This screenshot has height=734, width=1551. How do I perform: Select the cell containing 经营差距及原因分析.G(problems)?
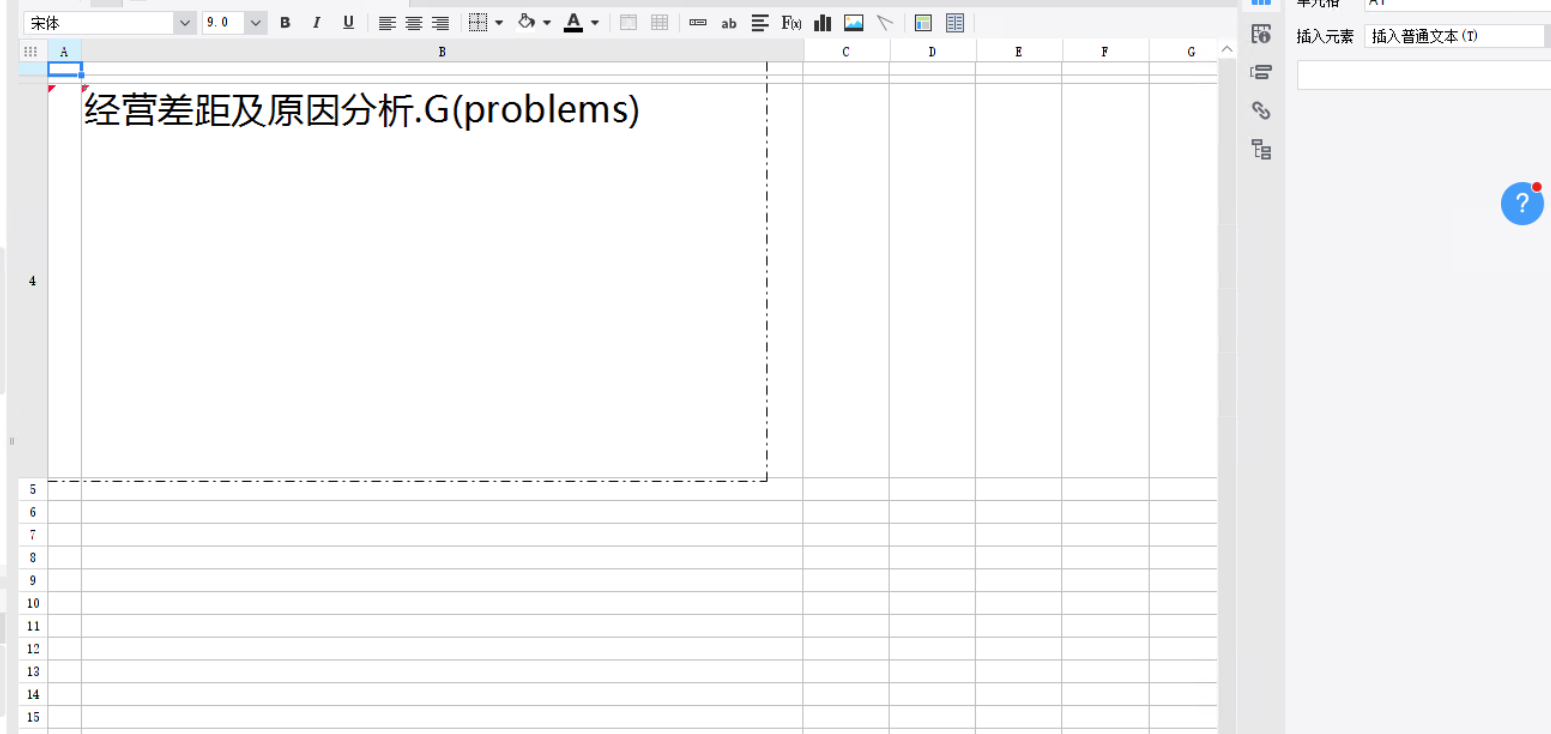442,281
